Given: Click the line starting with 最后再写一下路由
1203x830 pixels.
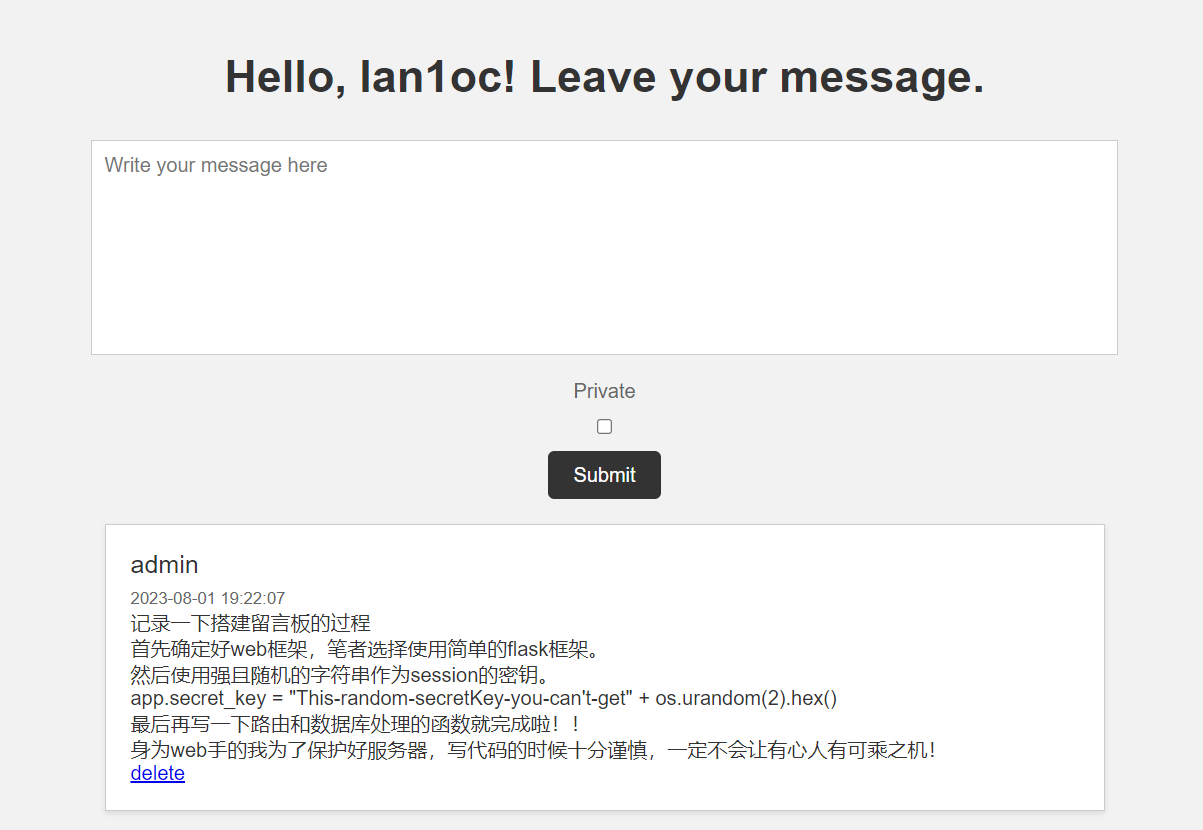Looking at the screenshot, I should point(355,723).
